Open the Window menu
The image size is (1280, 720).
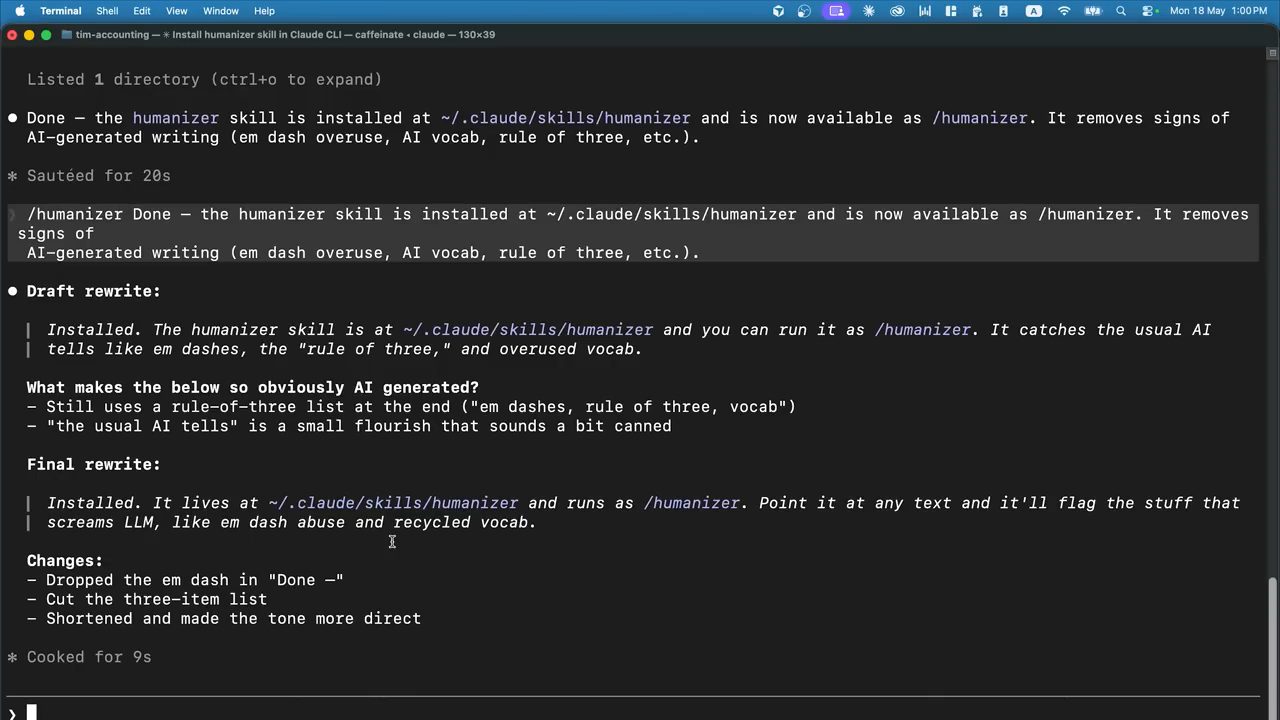(x=220, y=11)
